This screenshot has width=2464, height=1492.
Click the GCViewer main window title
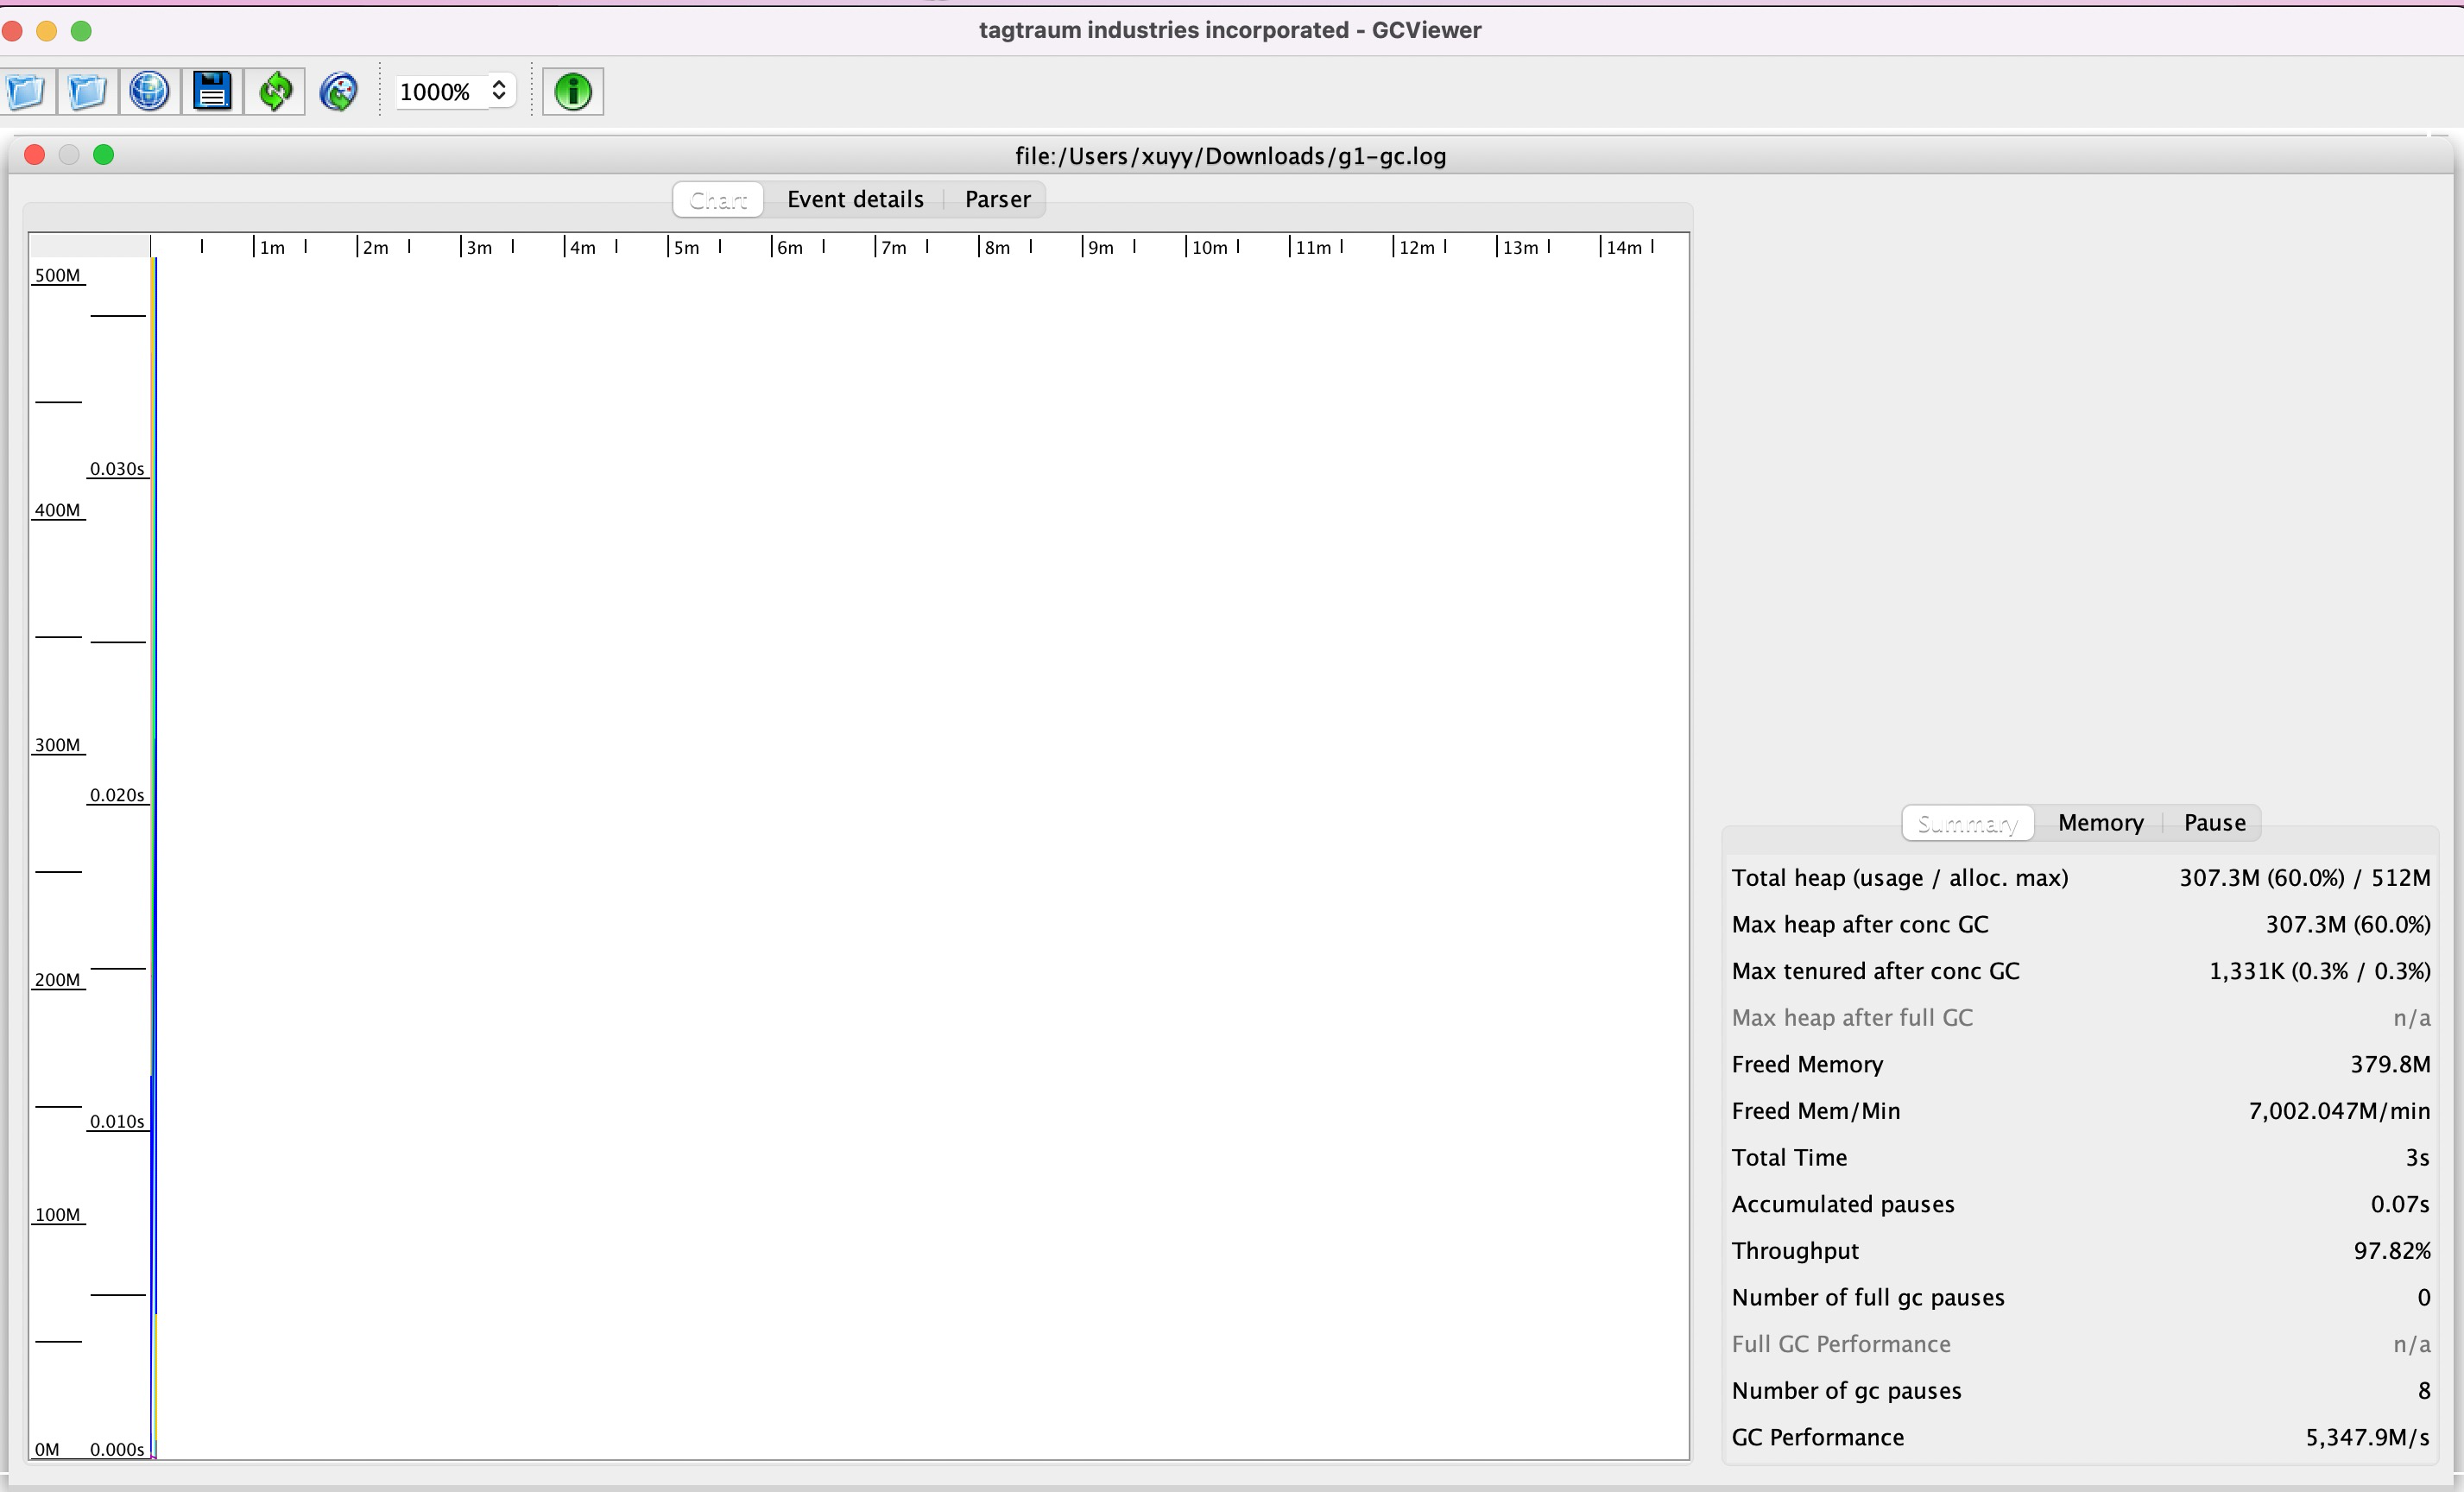pyautogui.click(x=1230, y=30)
